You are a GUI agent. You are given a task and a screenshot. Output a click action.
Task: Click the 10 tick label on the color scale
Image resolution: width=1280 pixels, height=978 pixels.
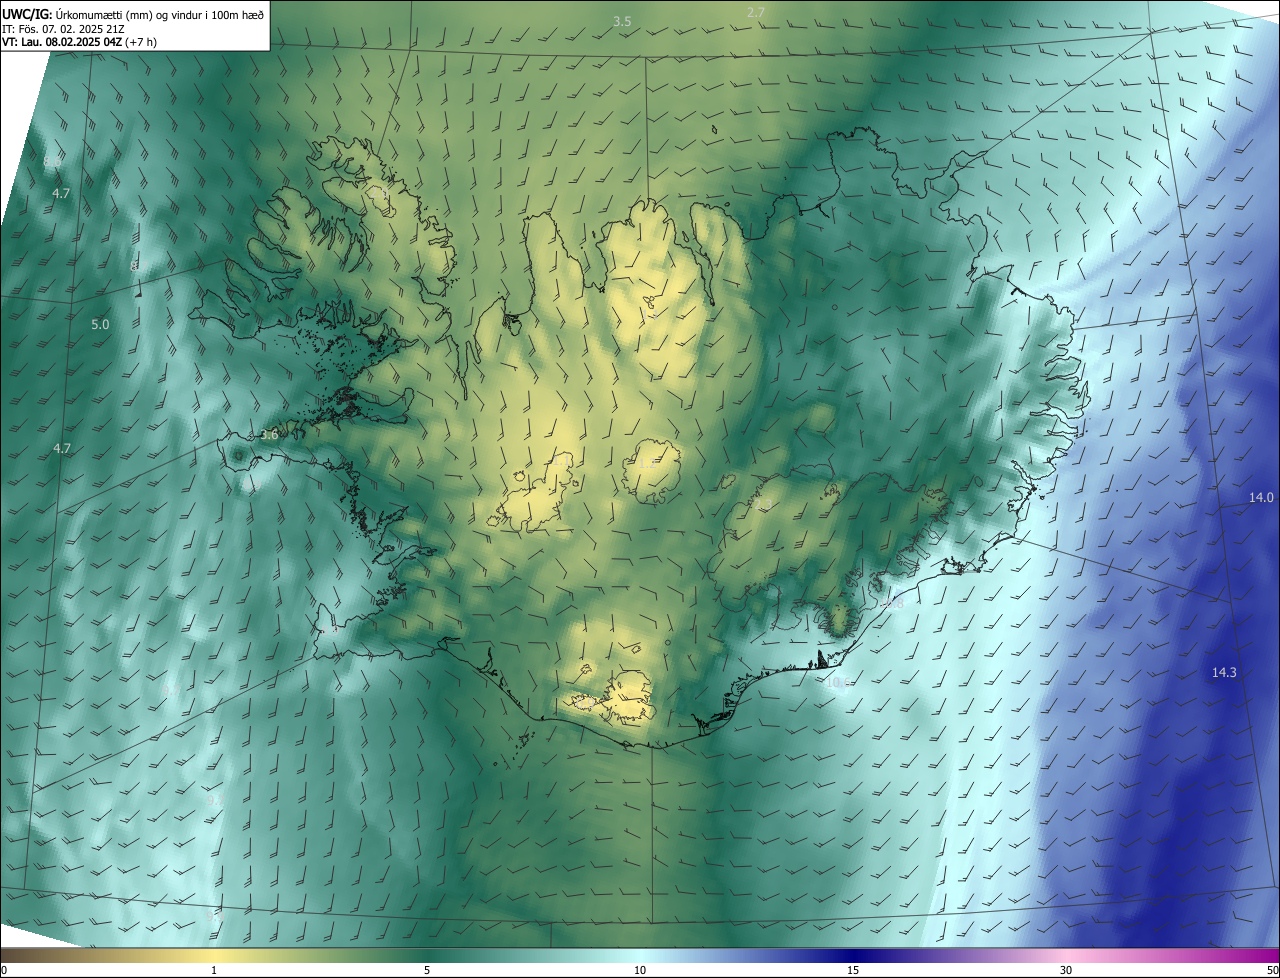640,971
